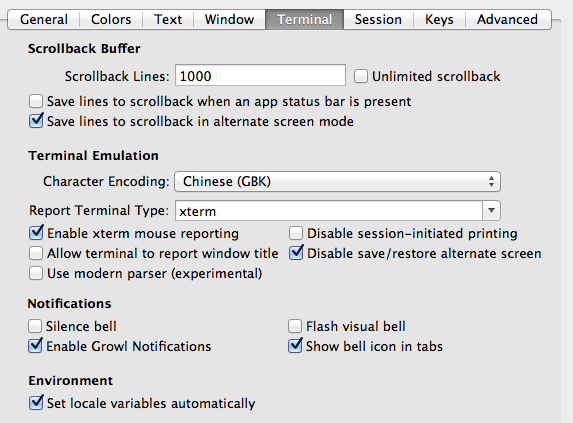573x423 pixels.
Task: Uncheck Show bell icon in tabs
Action: pos(295,346)
